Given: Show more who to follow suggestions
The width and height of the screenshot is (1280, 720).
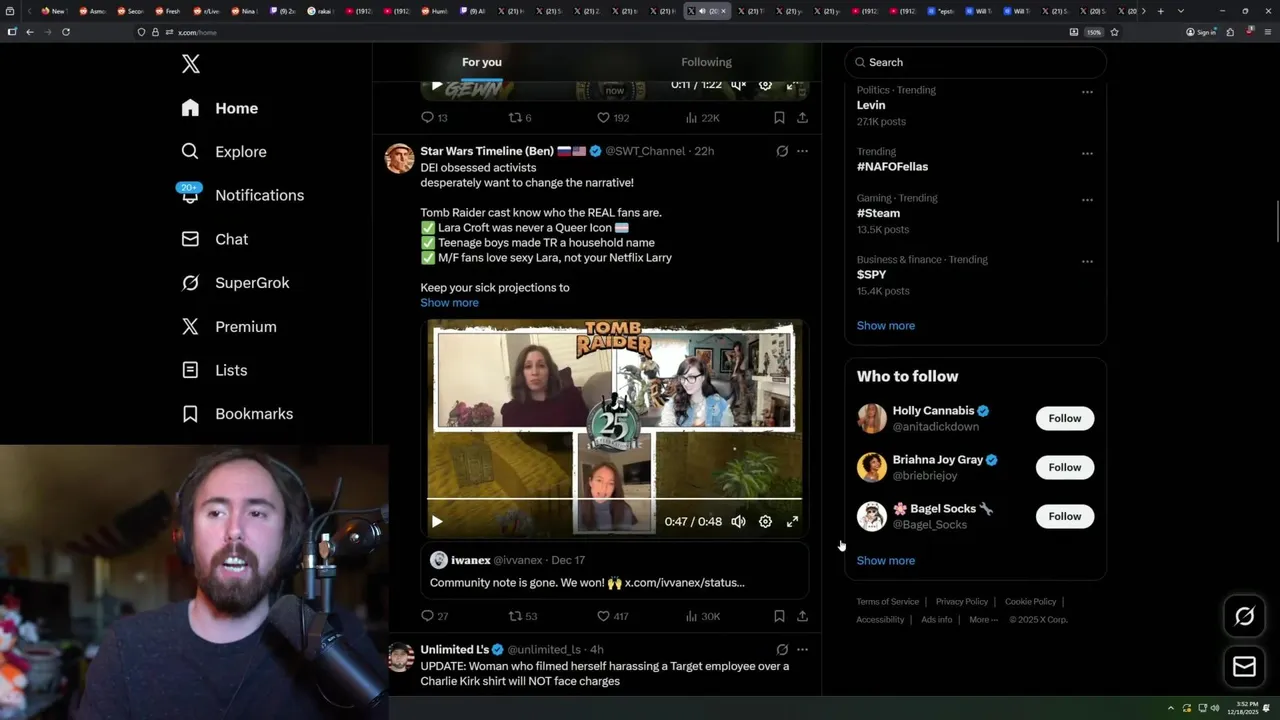Looking at the screenshot, I should click(886, 560).
